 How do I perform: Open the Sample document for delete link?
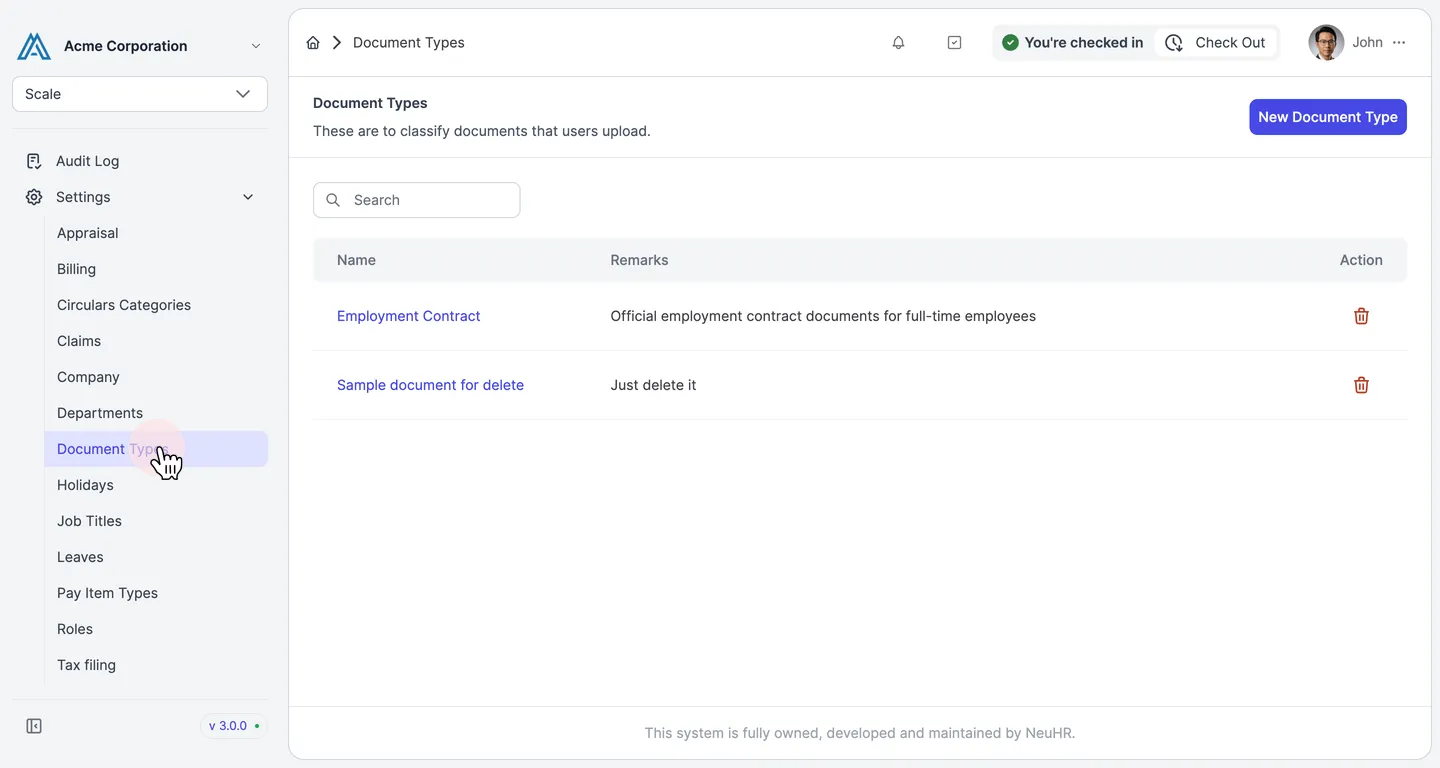click(430, 385)
